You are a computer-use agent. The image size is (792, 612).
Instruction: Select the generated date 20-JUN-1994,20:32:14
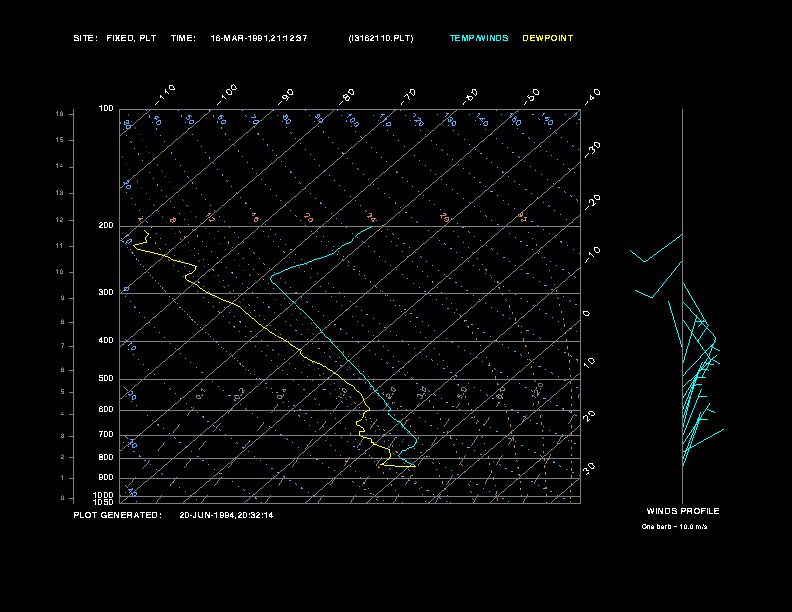226,515
